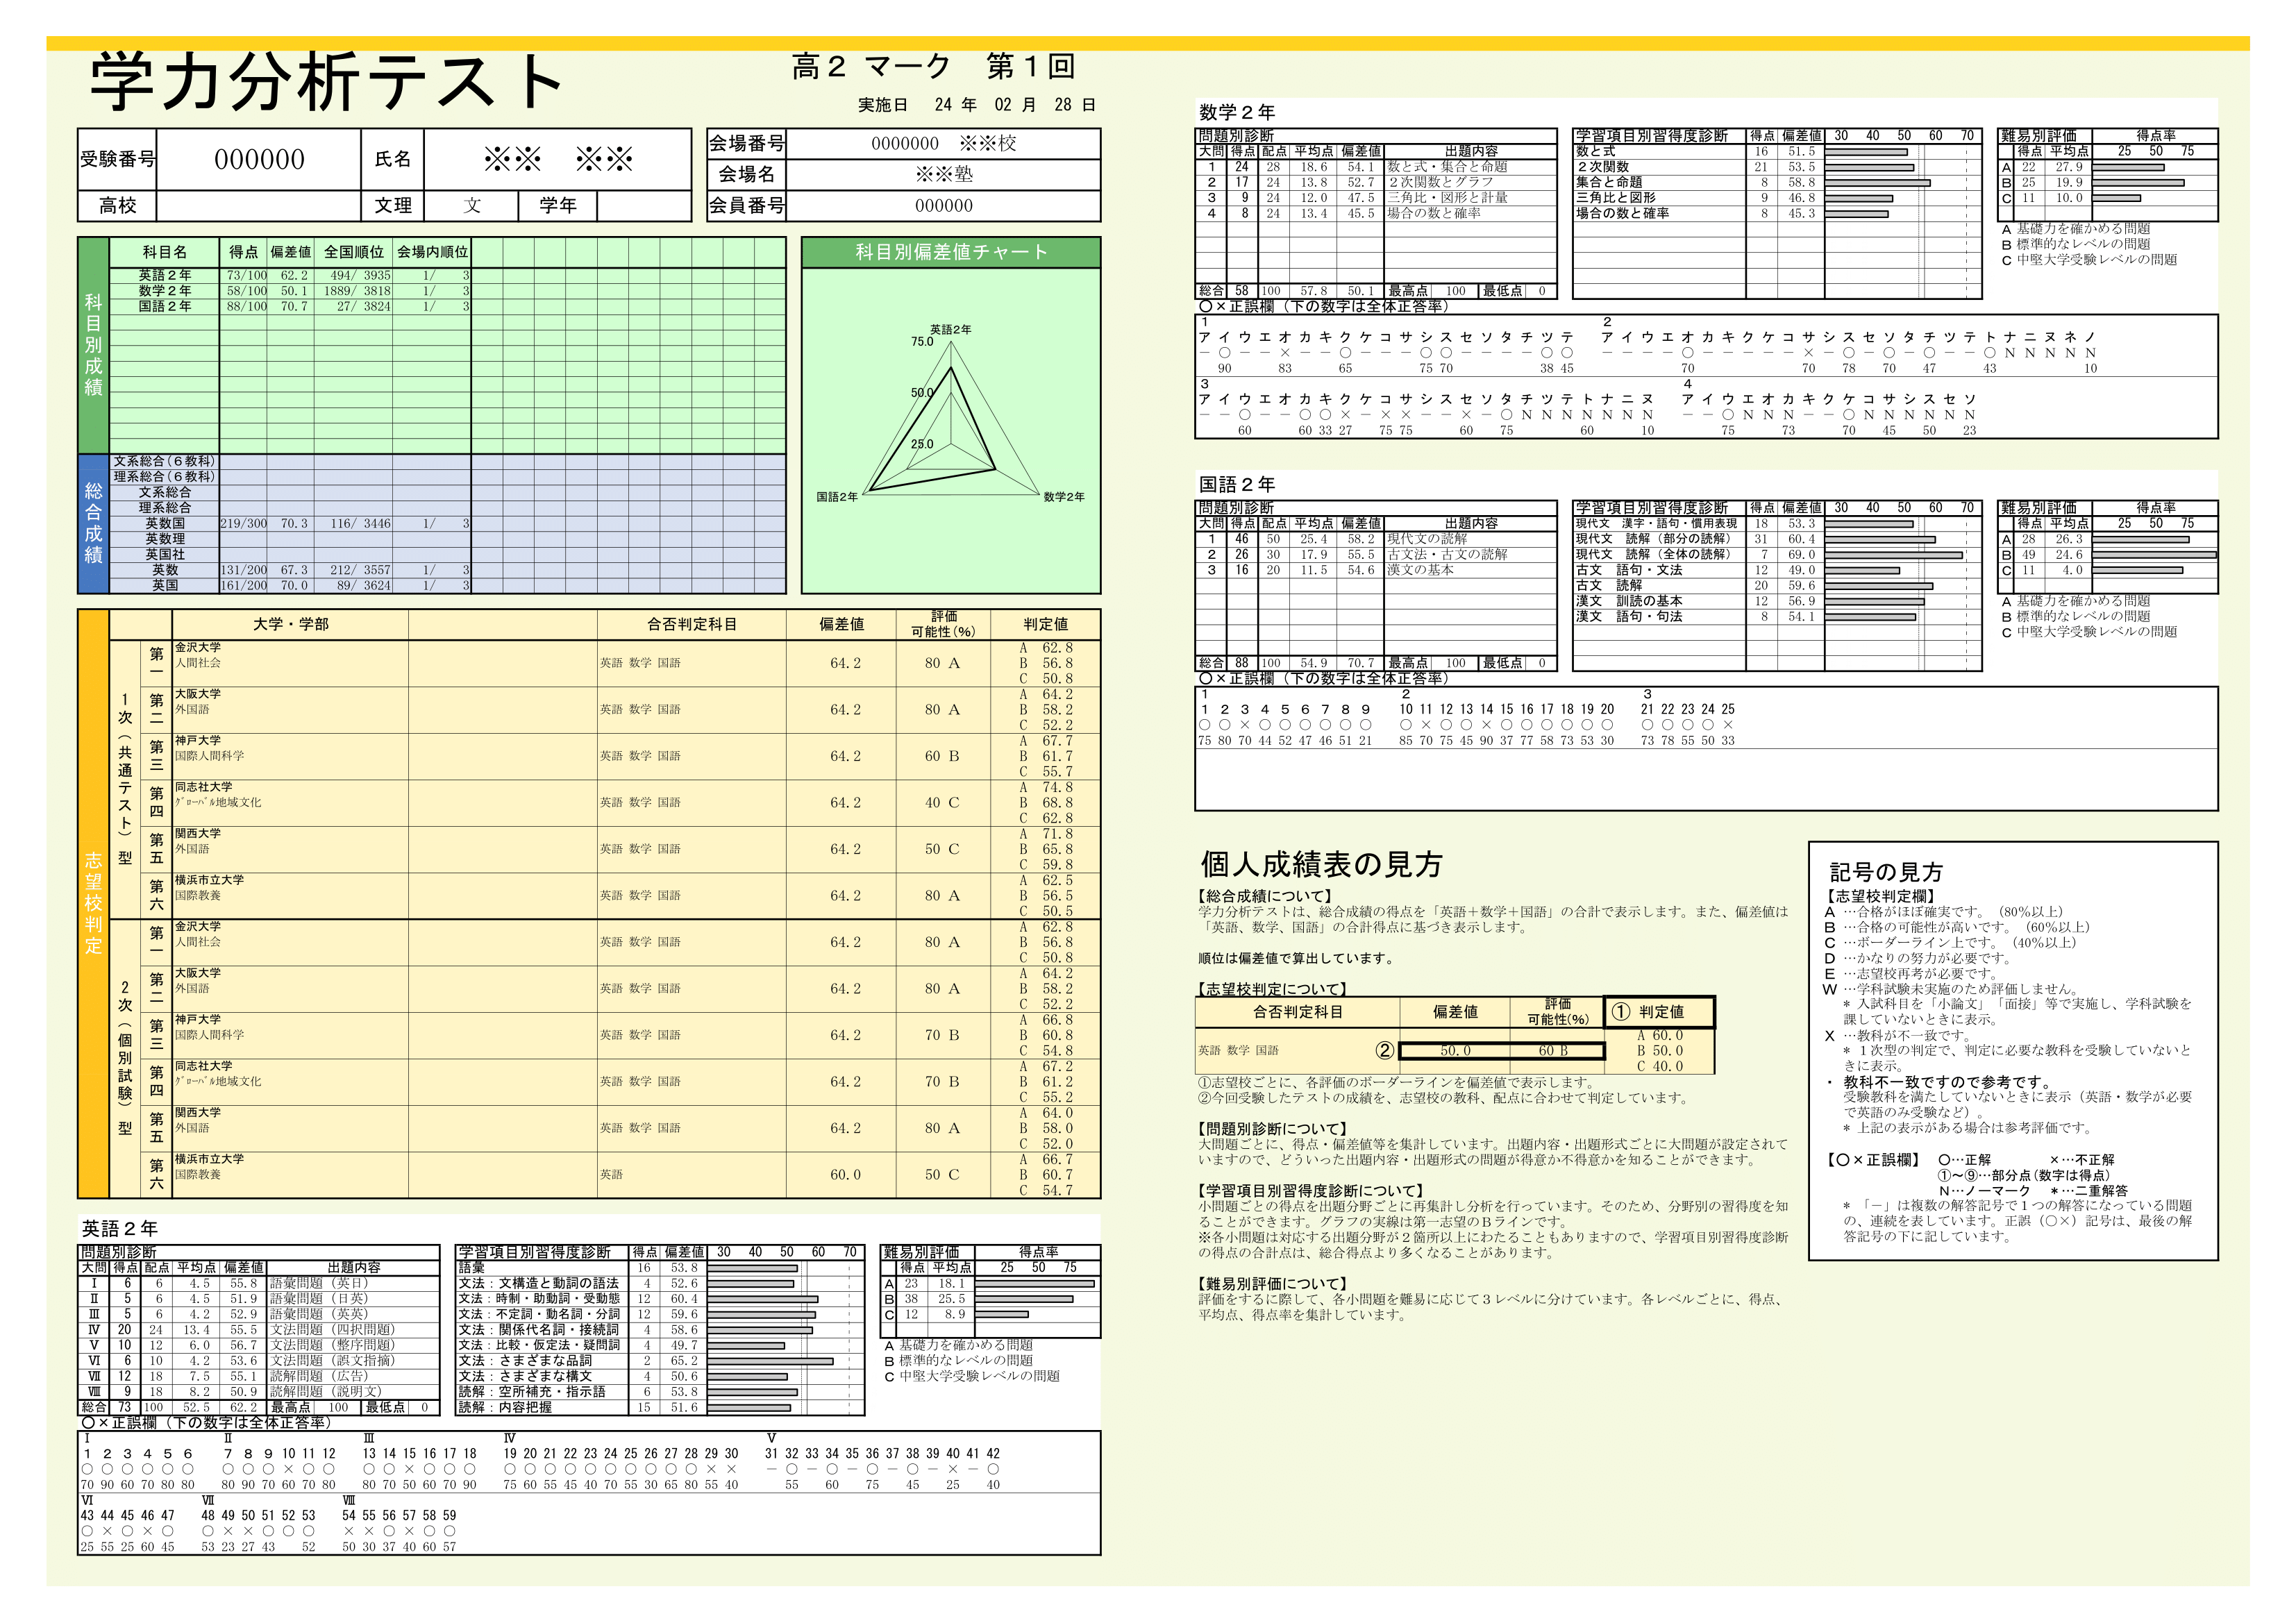Select 集合と命題 in math 学習項目 list
Viewport: 2296px width, 1623px height.
click(1609, 182)
